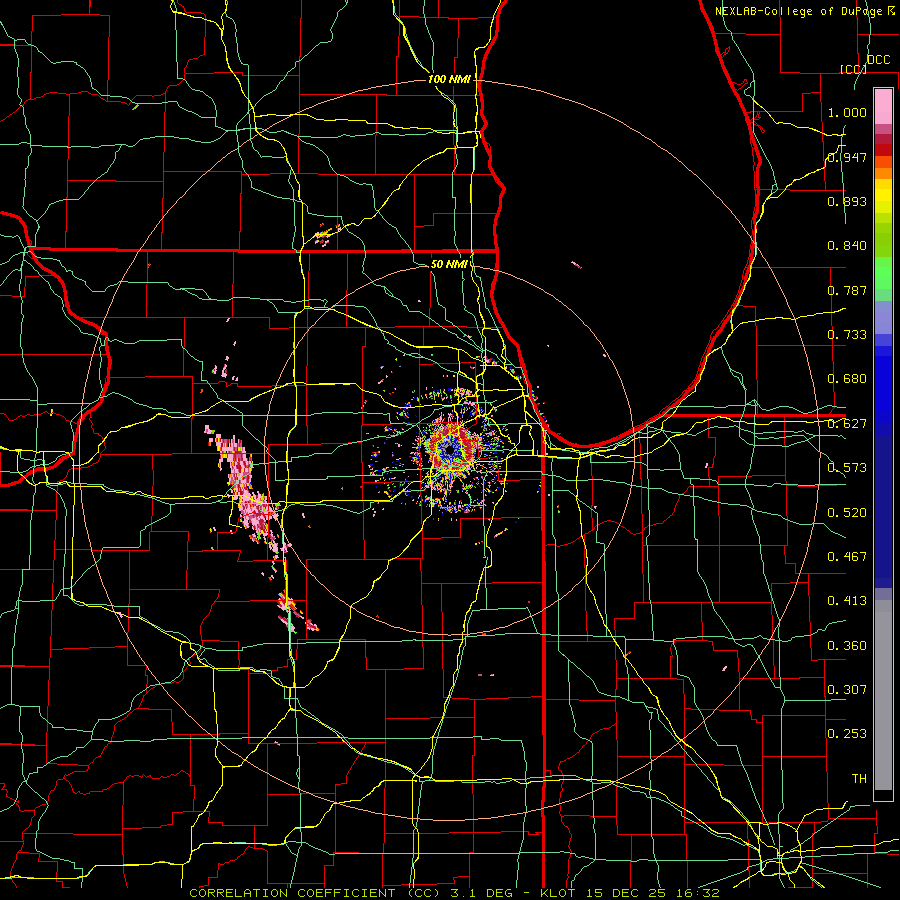
Task: Click the [CC] color scale heading
Action: point(853,69)
